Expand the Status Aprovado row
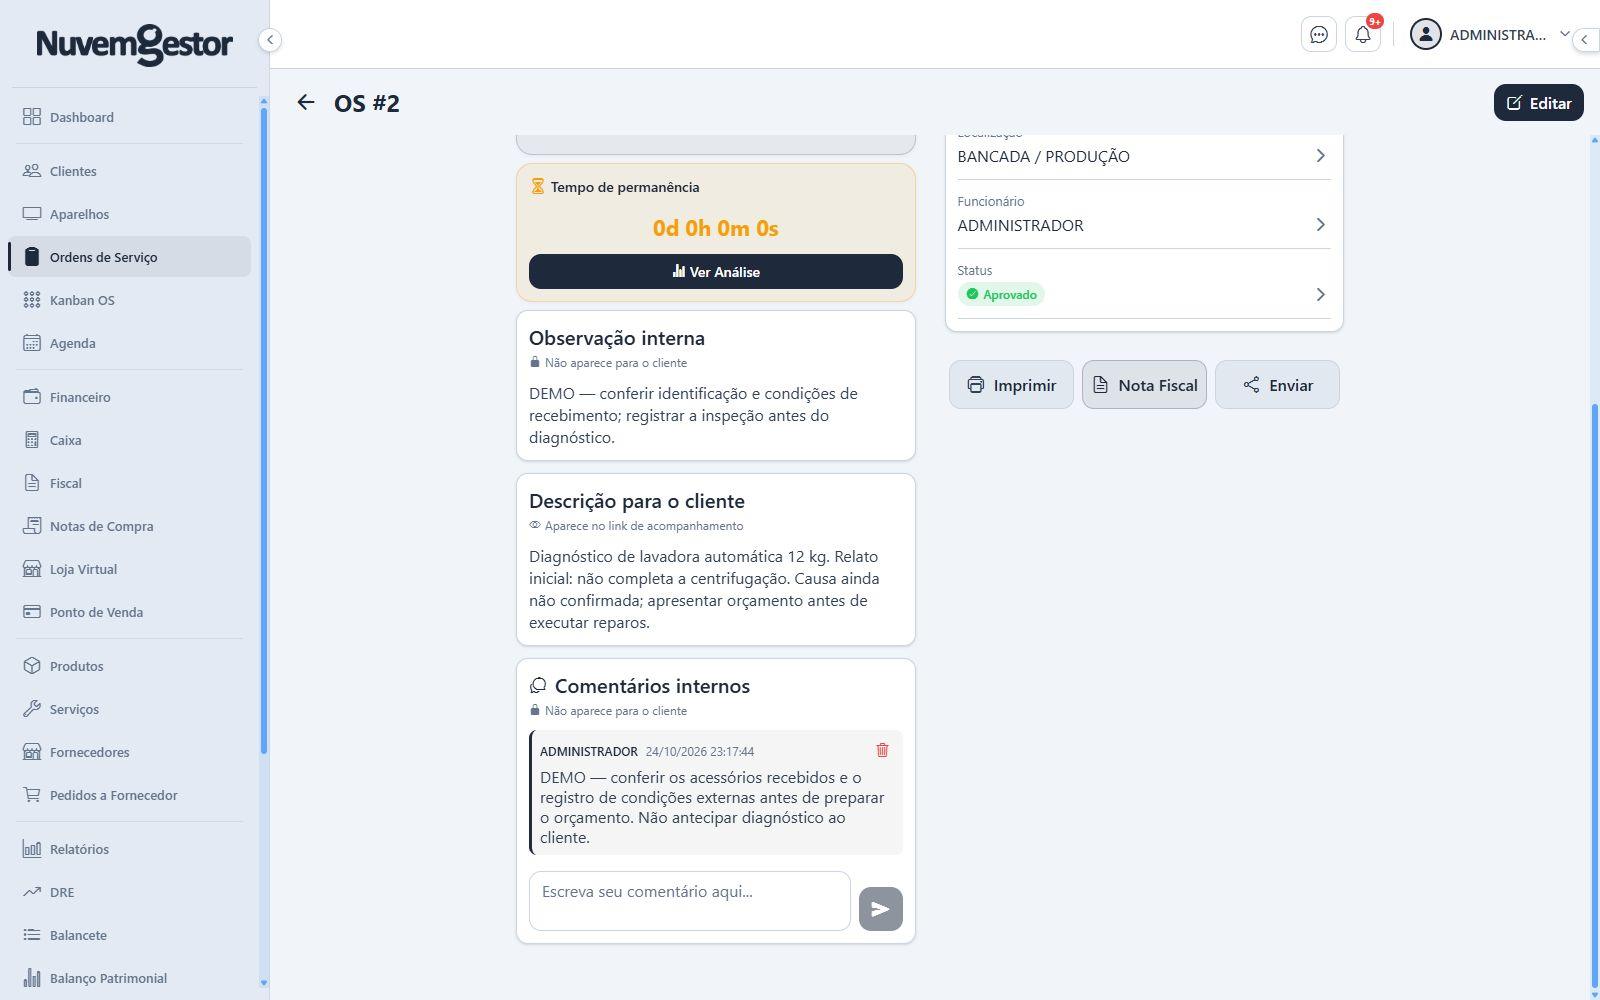 (x=1144, y=284)
